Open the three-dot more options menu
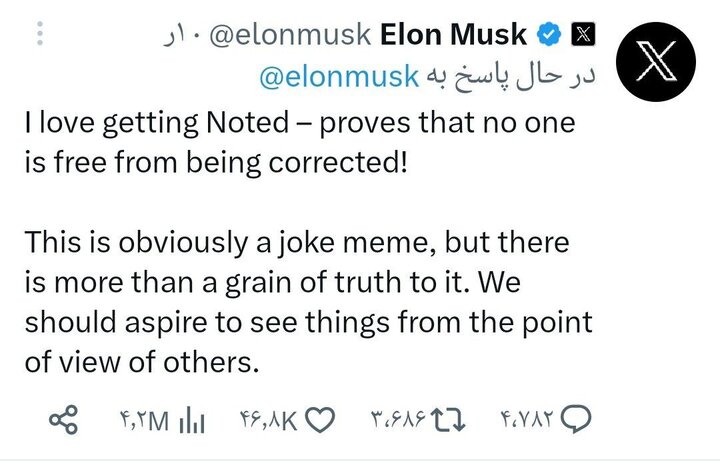720x465 pixels. [x=40, y=36]
